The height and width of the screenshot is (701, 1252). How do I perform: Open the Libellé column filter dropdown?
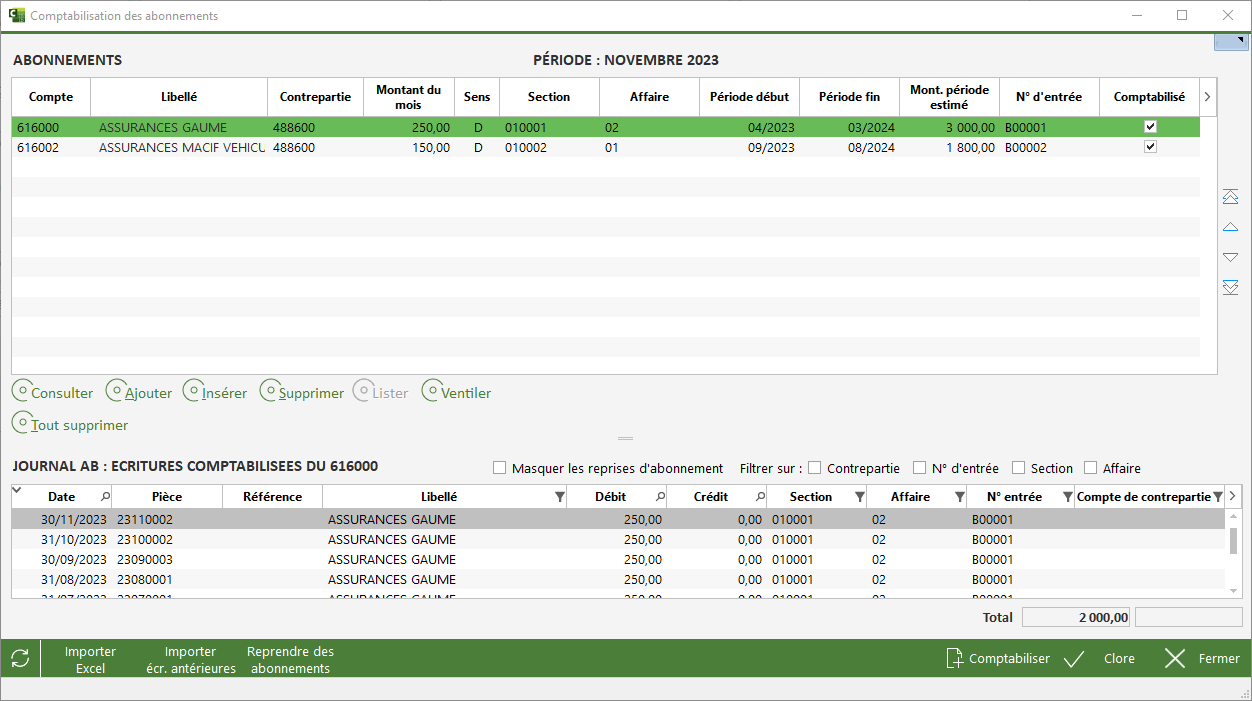[559, 497]
